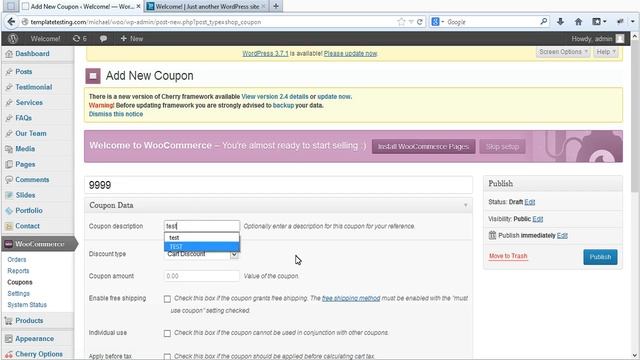Click the Products cart icon in sidebar
This screenshot has height=360, width=640.
click(9, 321)
